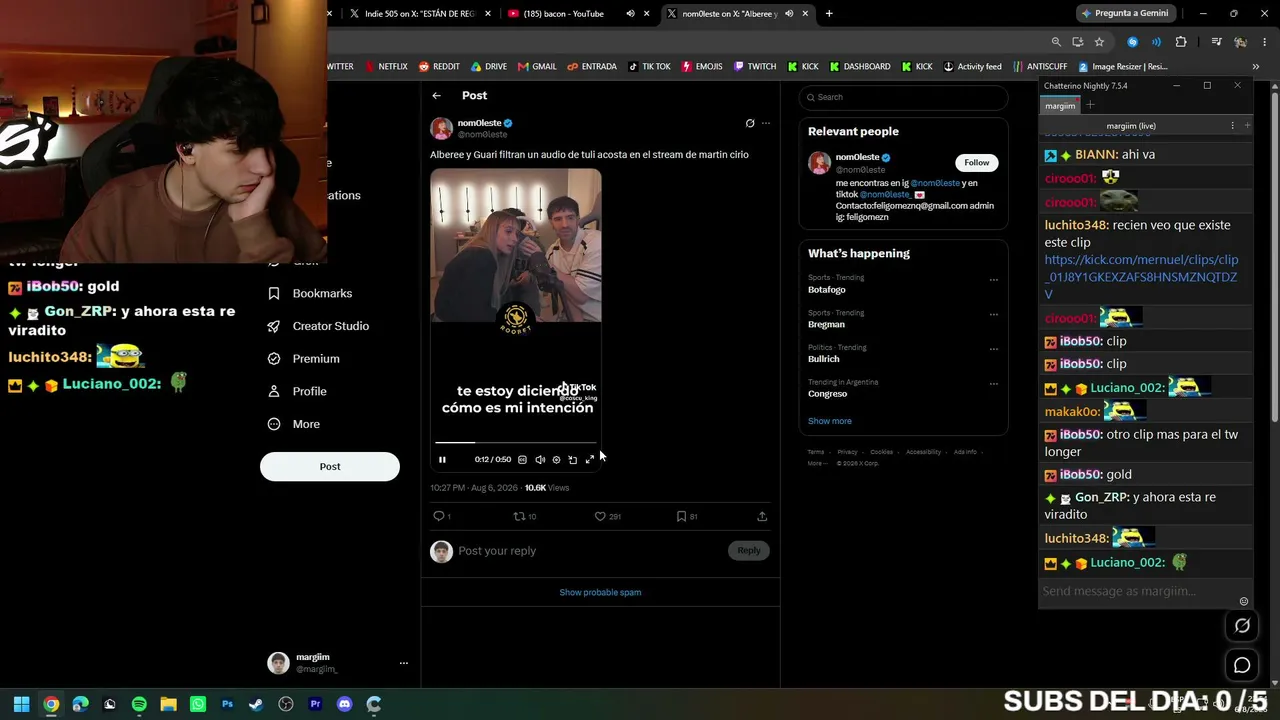Focus Send message as margiim field

coord(1137,591)
